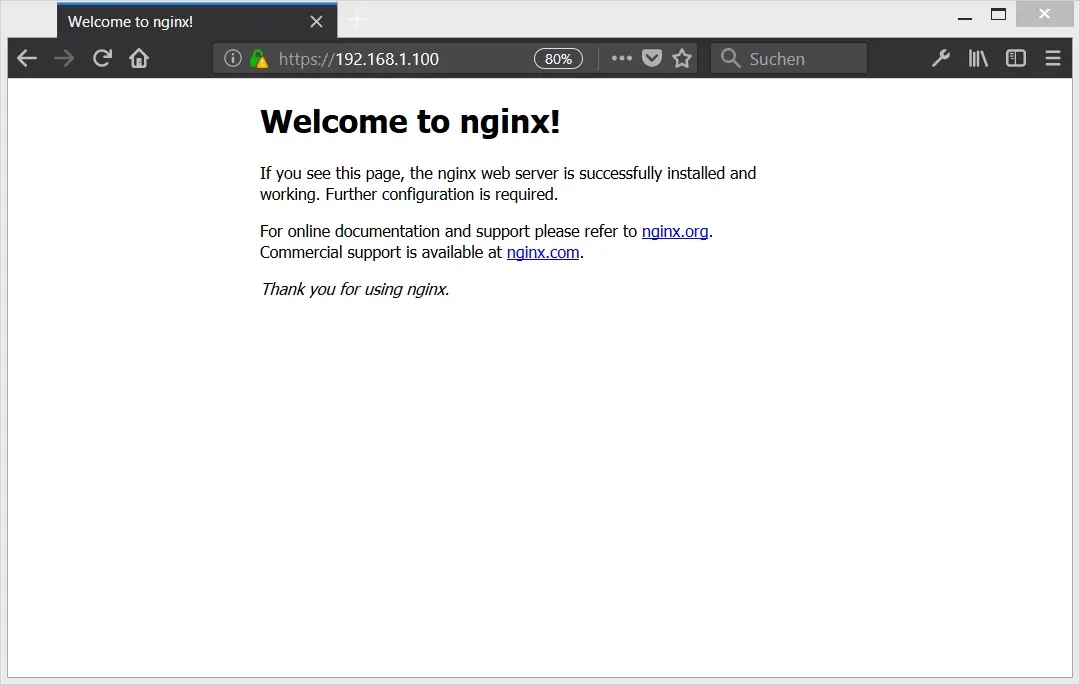This screenshot has width=1080, height=685.
Task: Bookmark this page with the star
Action: (682, 59)
